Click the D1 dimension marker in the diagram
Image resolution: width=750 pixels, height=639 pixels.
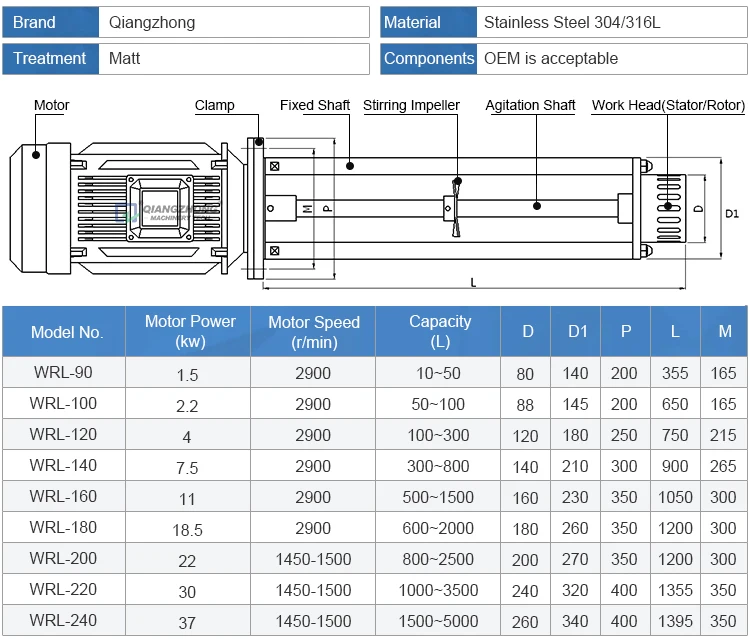[731, 213]
